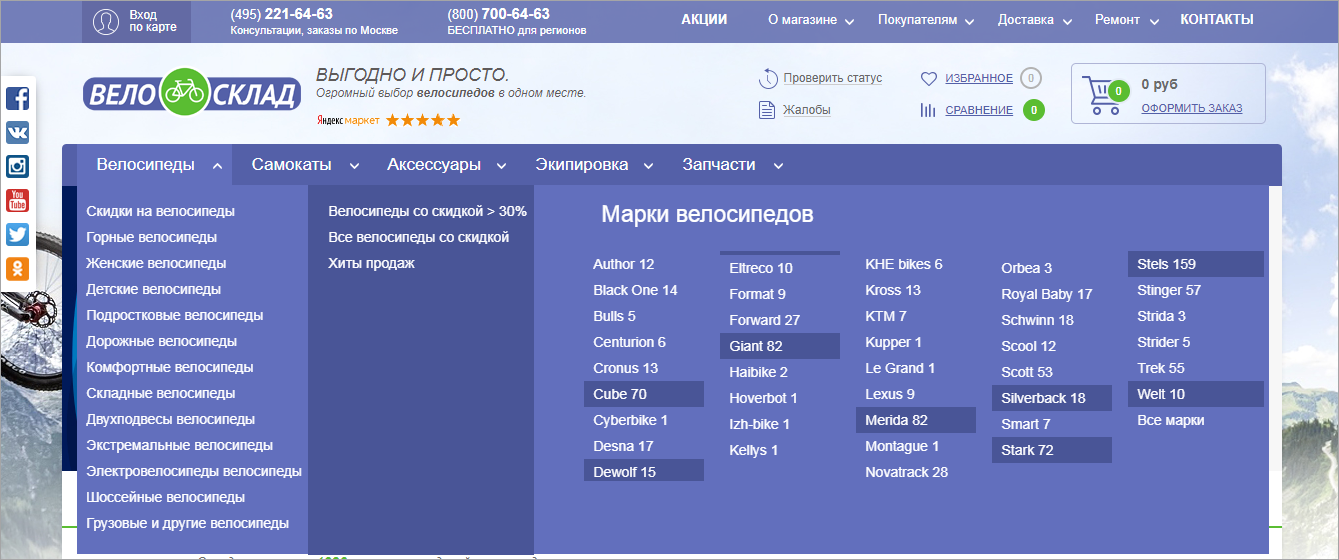Viewport: 1339px width, 560px height.
Task: Open Все велосипеды со скидкой
Action: coord(419,238)
